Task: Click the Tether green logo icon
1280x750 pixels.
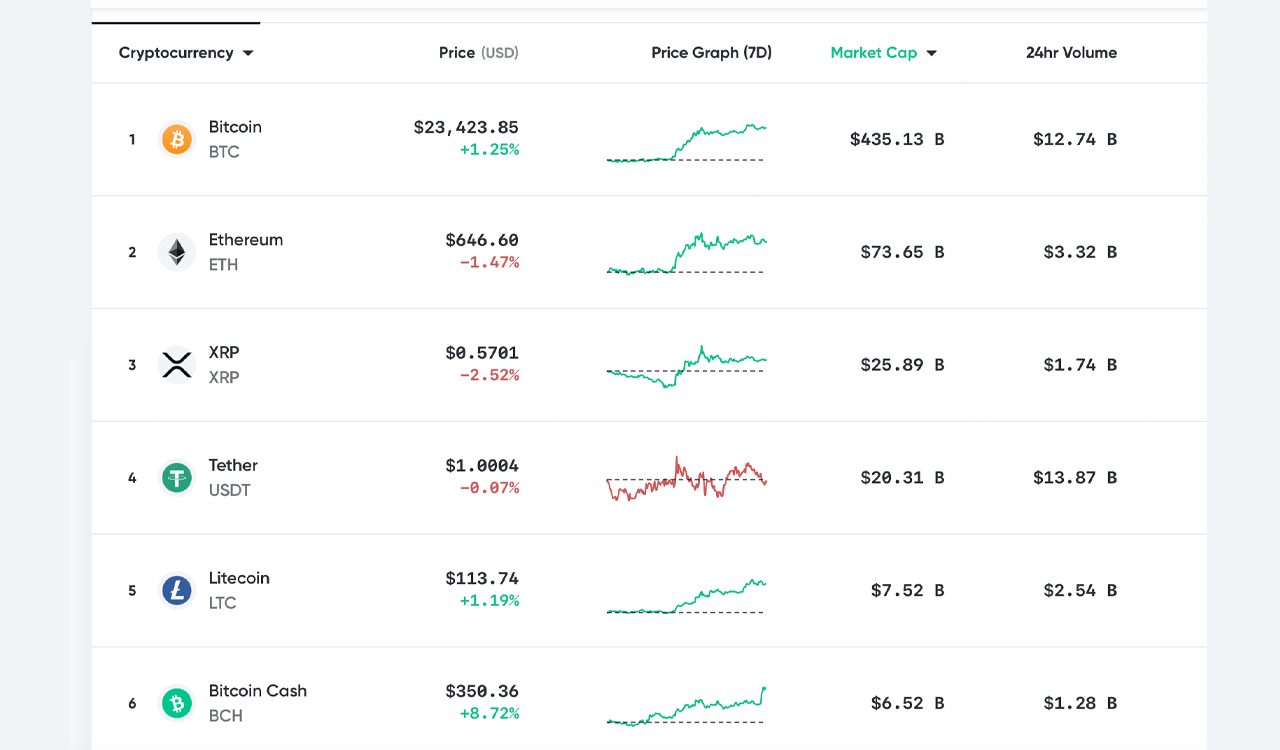Action: 177,478
